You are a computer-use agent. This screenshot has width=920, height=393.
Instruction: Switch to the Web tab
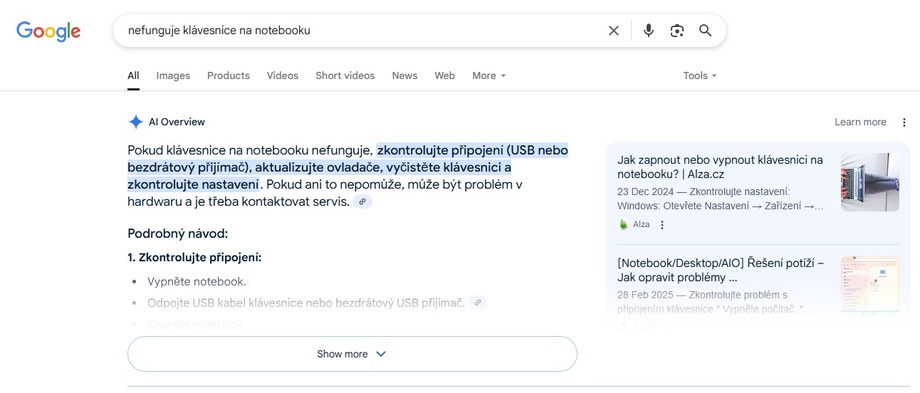(445, 76)
